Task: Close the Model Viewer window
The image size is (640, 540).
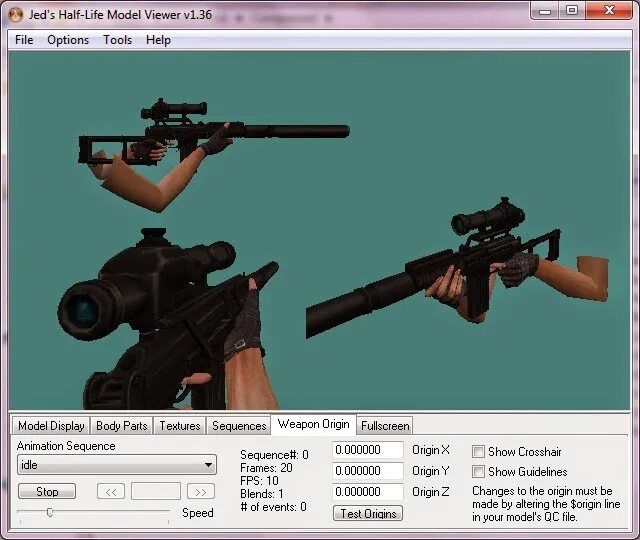Action: 609,11
